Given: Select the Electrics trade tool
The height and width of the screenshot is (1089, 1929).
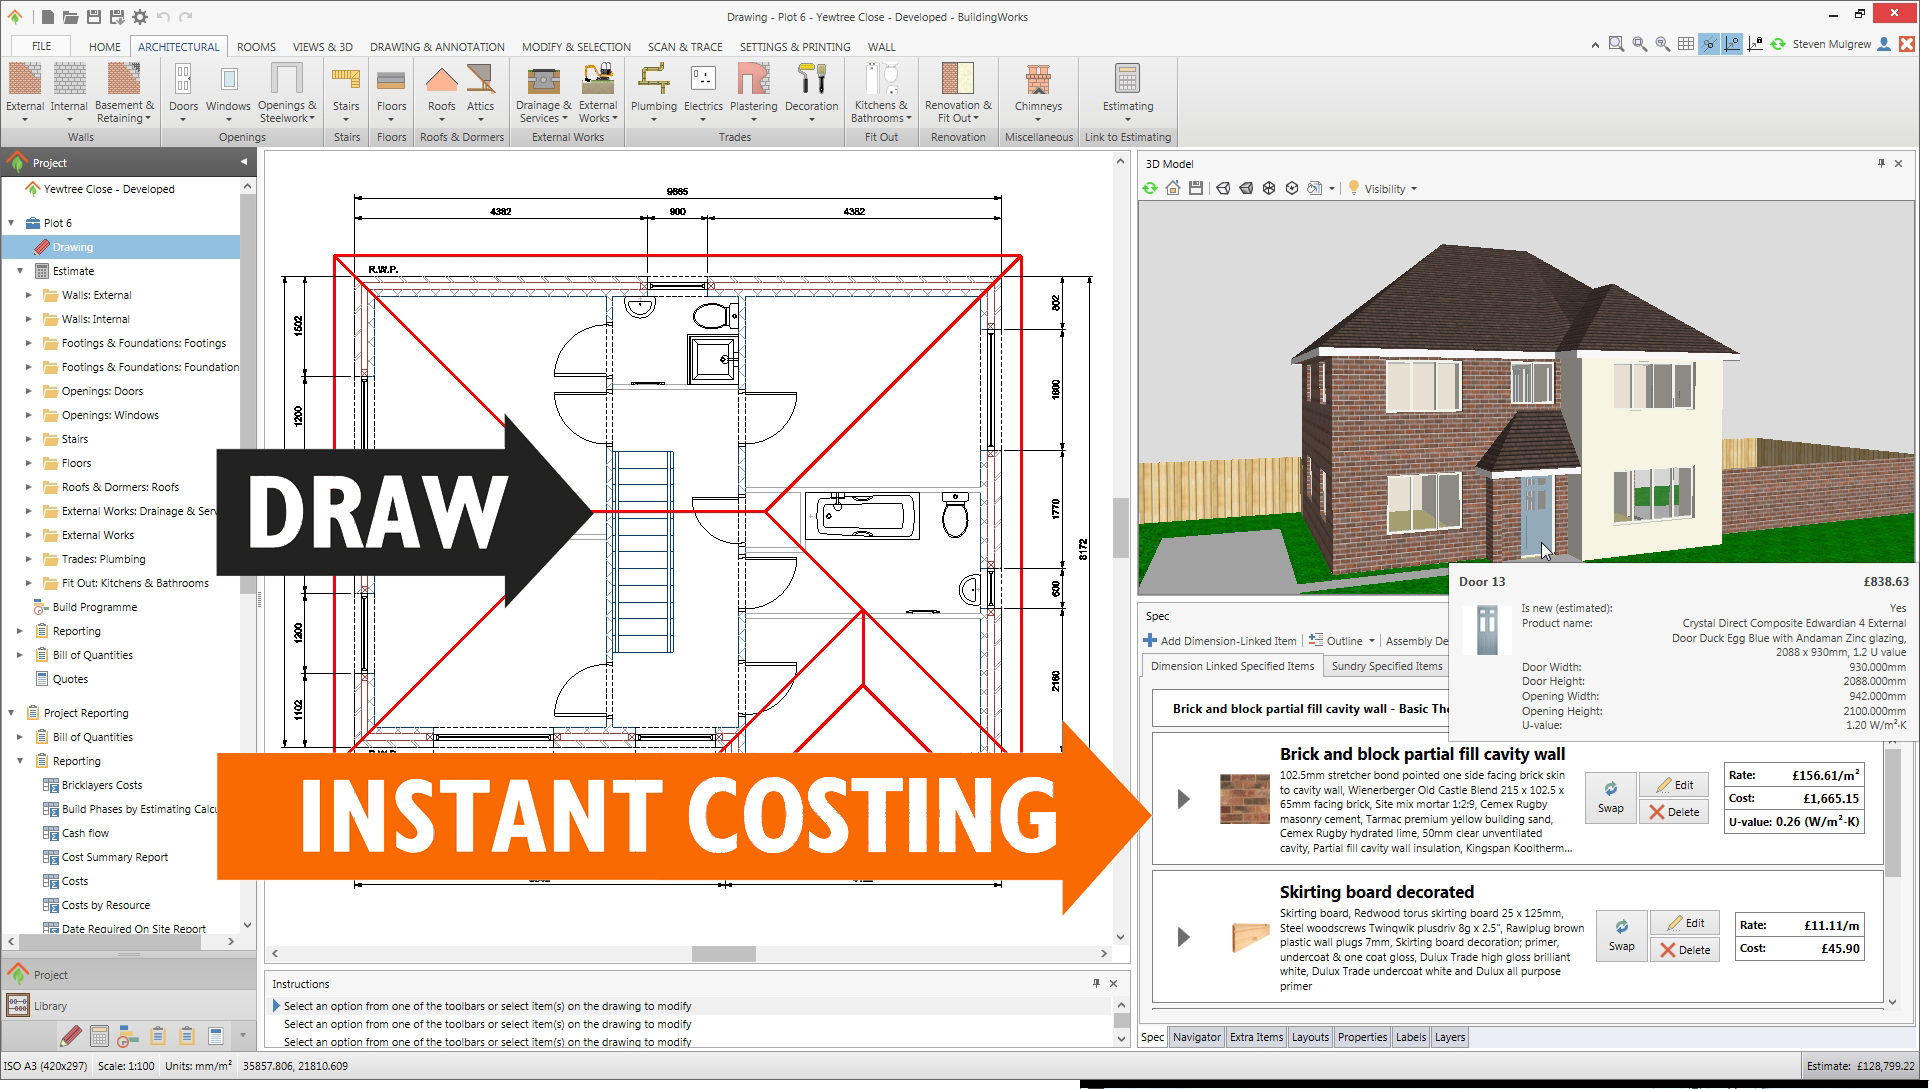Looking at the screenshot, I should tap(703, 92).
